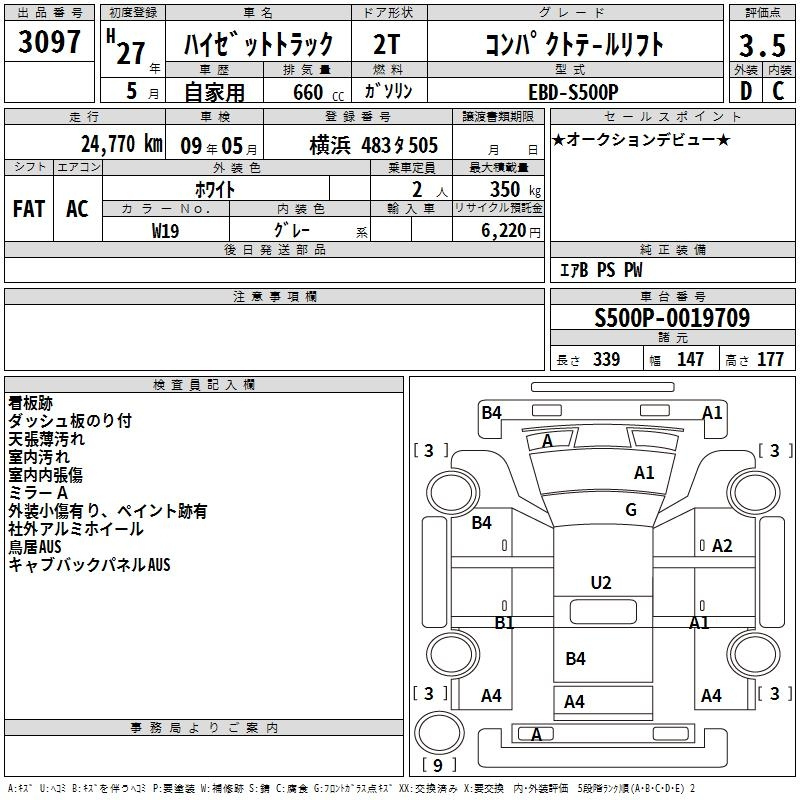Click the spare tire value [9]

(x=438, y=765)
